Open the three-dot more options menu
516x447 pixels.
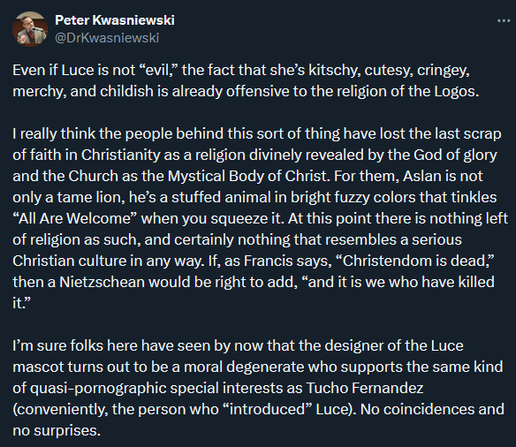point(503,21)
